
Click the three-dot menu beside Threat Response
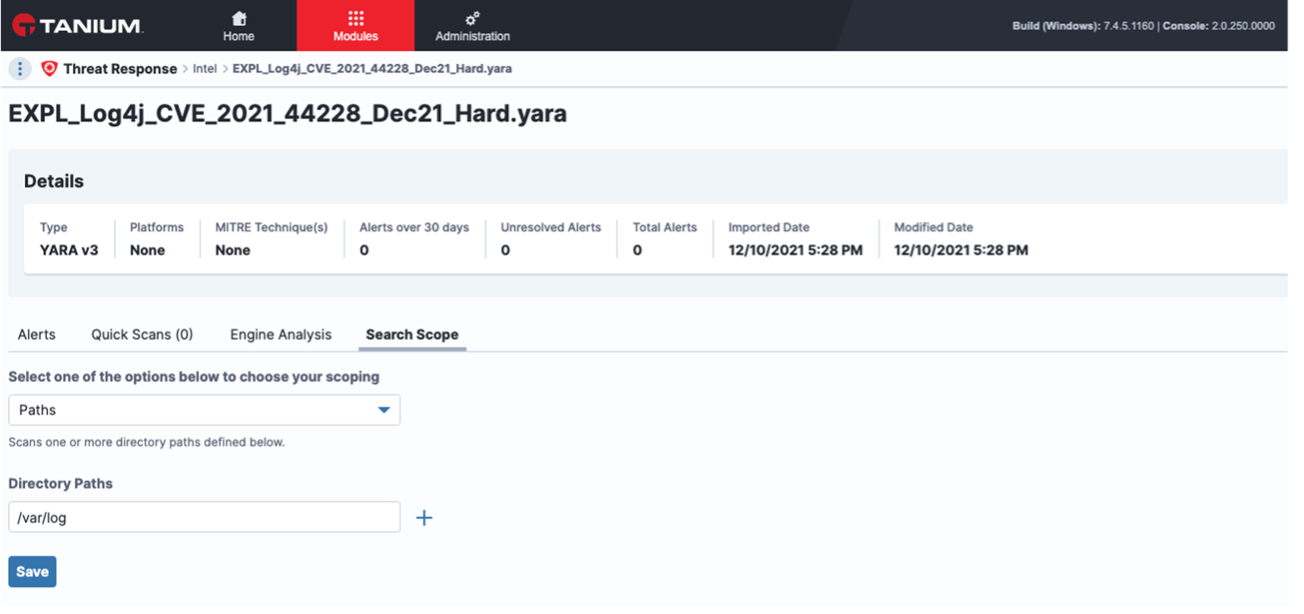coord(20,69)
